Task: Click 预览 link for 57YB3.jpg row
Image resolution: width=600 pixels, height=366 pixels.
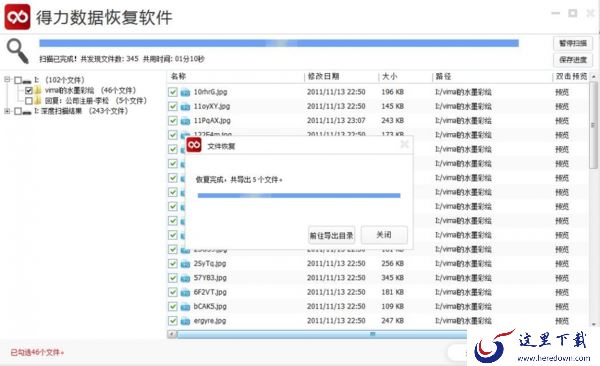Action: (562, 278)
